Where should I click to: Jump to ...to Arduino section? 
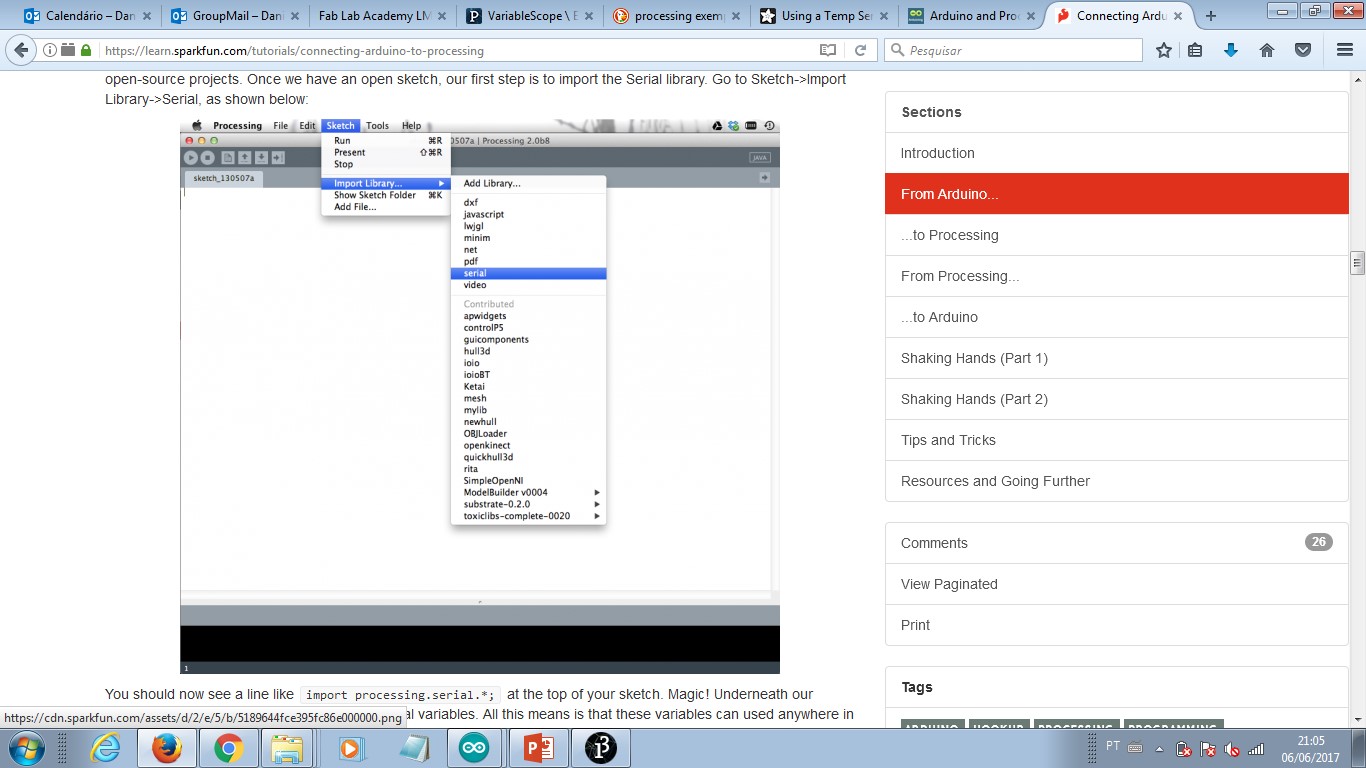point(1116,317)
